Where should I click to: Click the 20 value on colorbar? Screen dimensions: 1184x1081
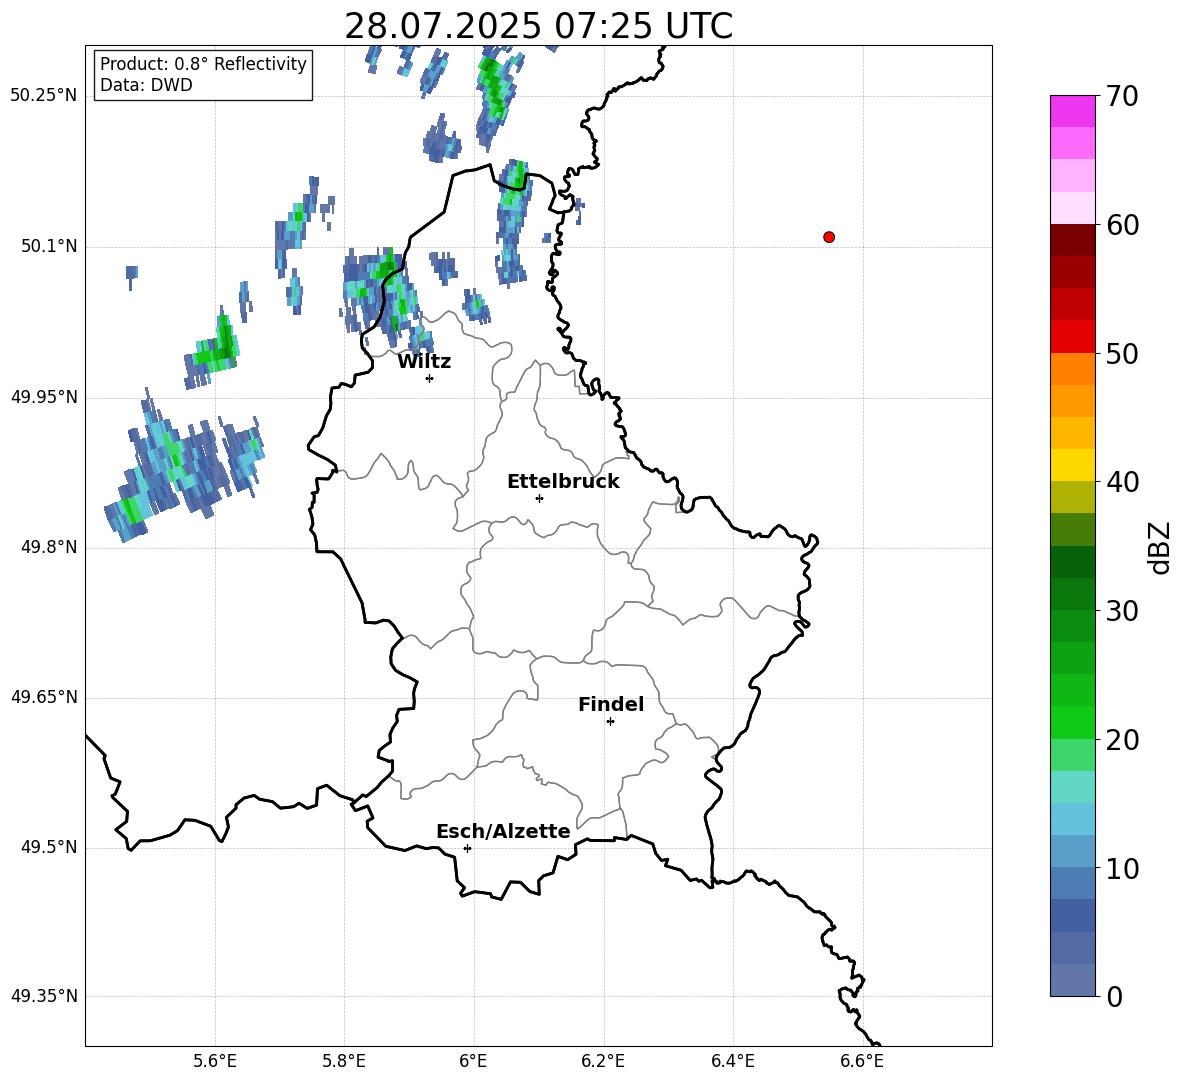point(1122,740)
